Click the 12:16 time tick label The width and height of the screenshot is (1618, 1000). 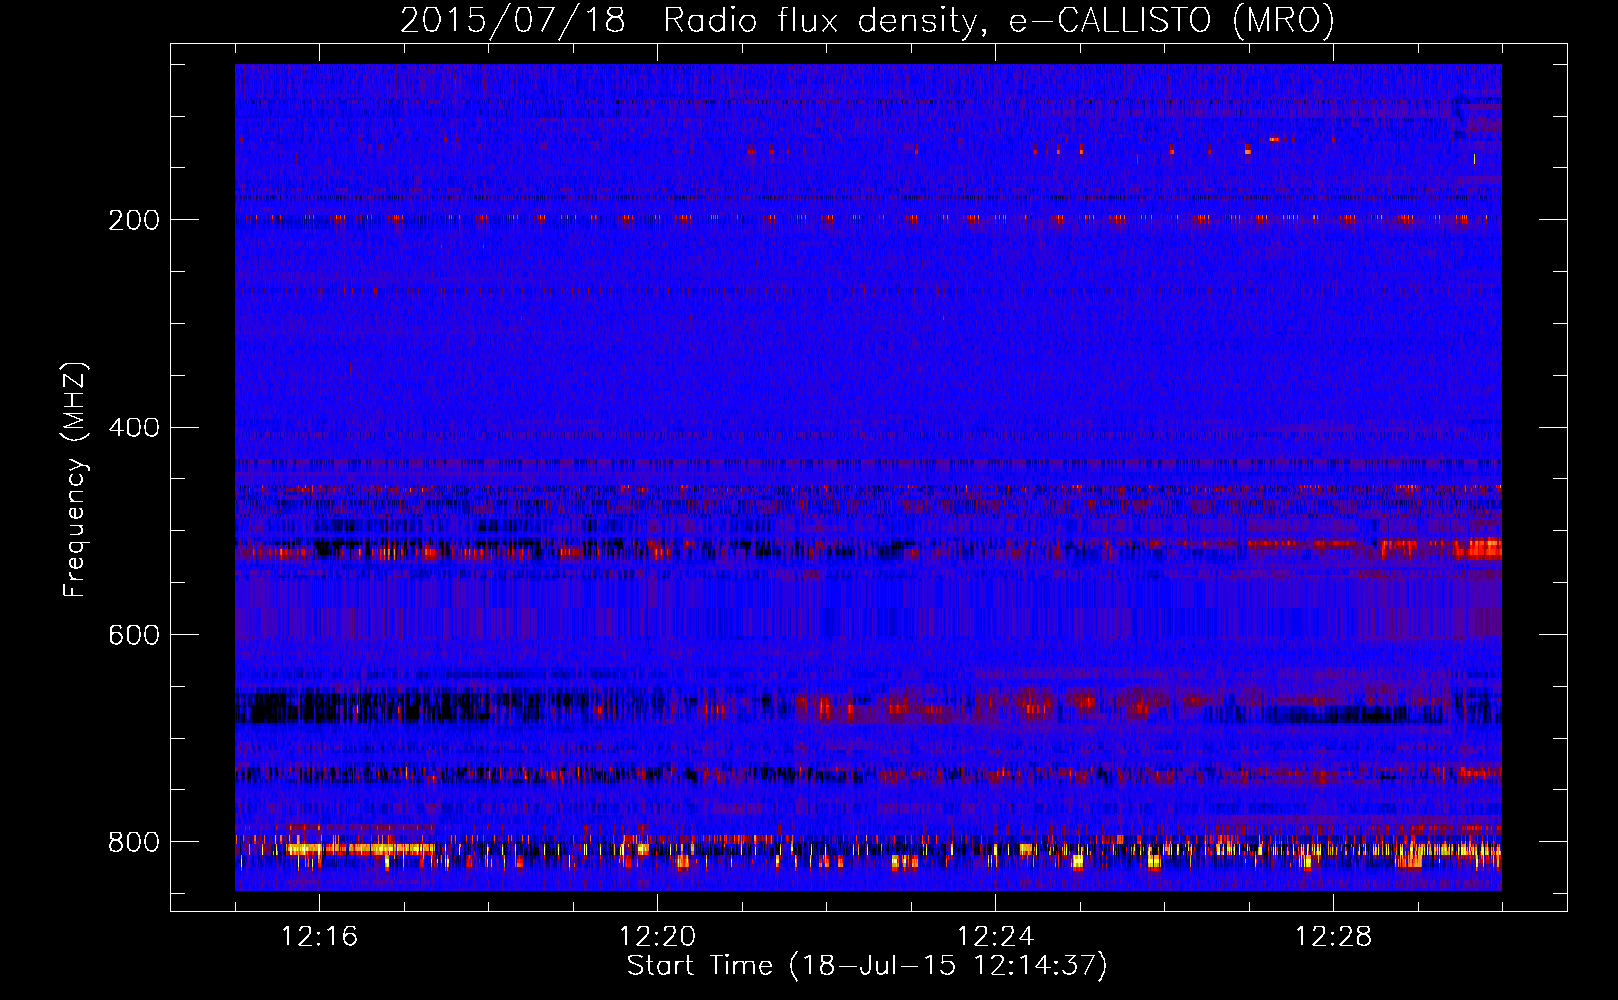coord(319,936)
